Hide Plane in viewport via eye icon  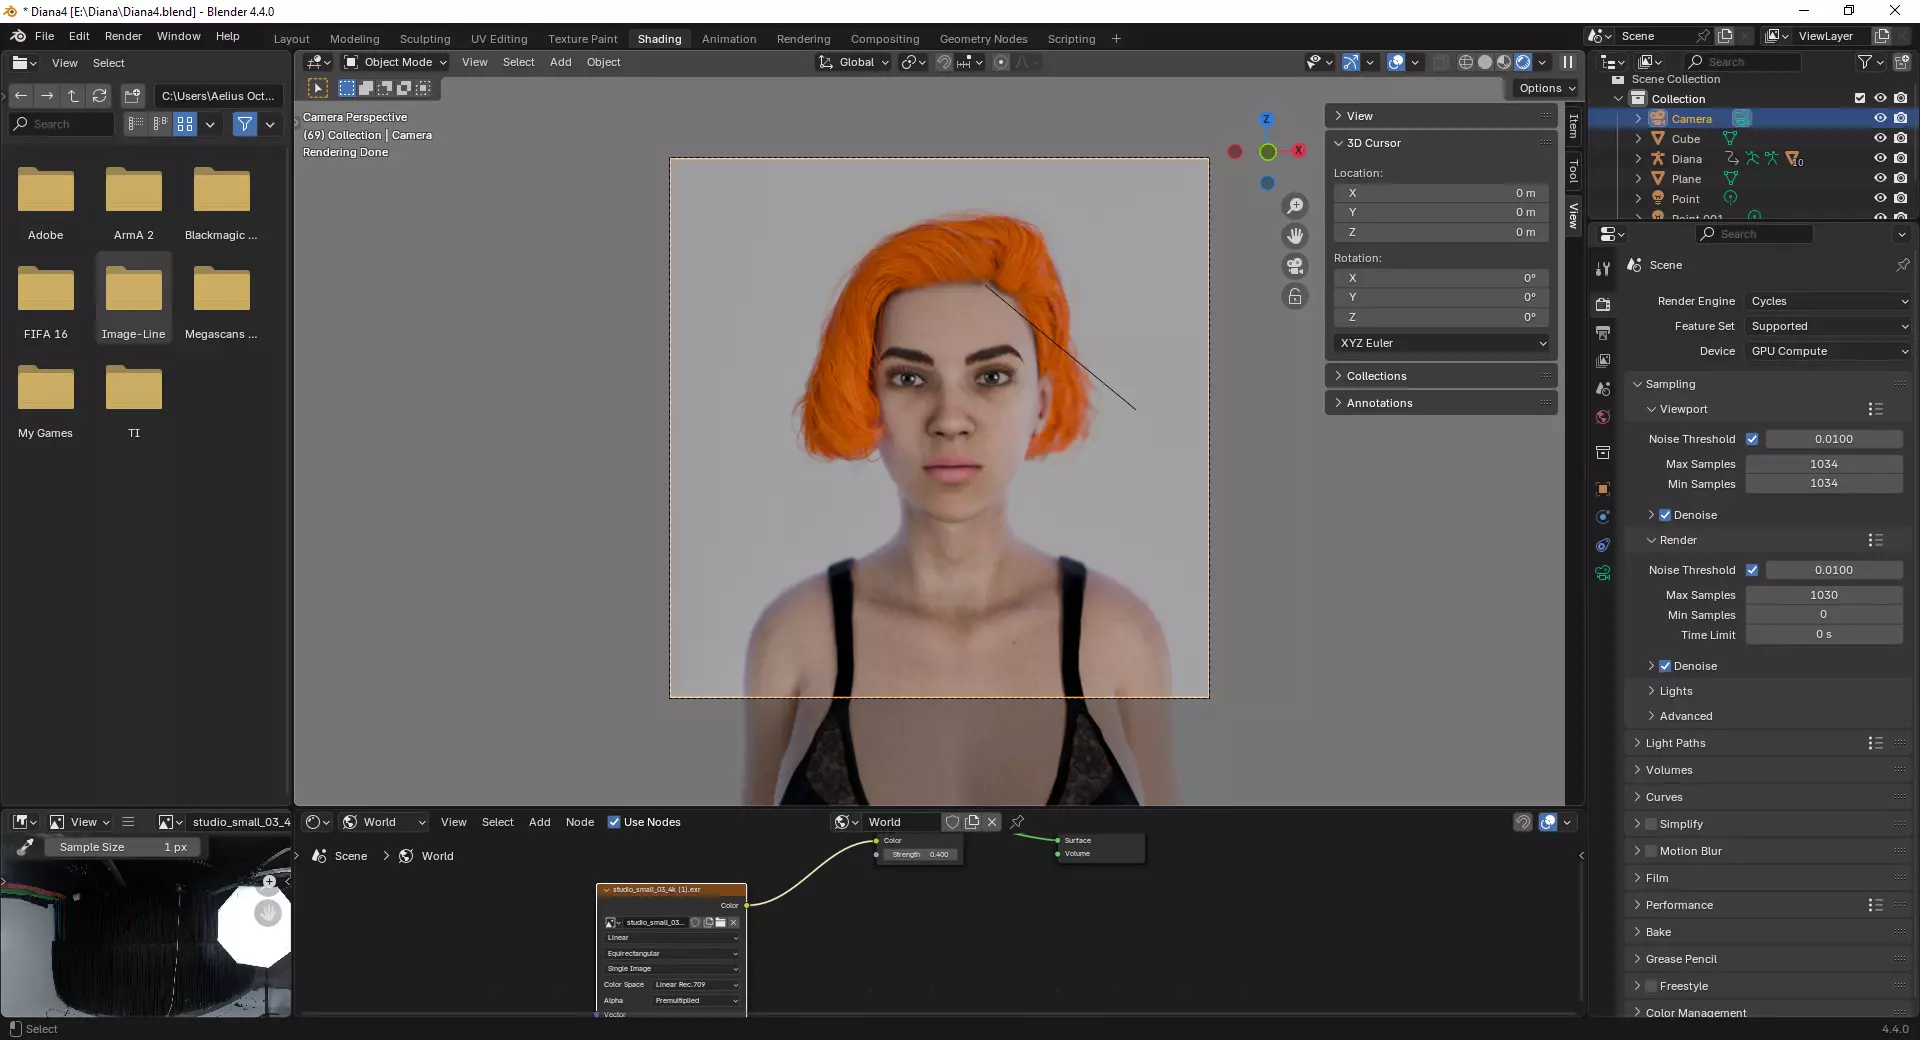click(1880, 178)
